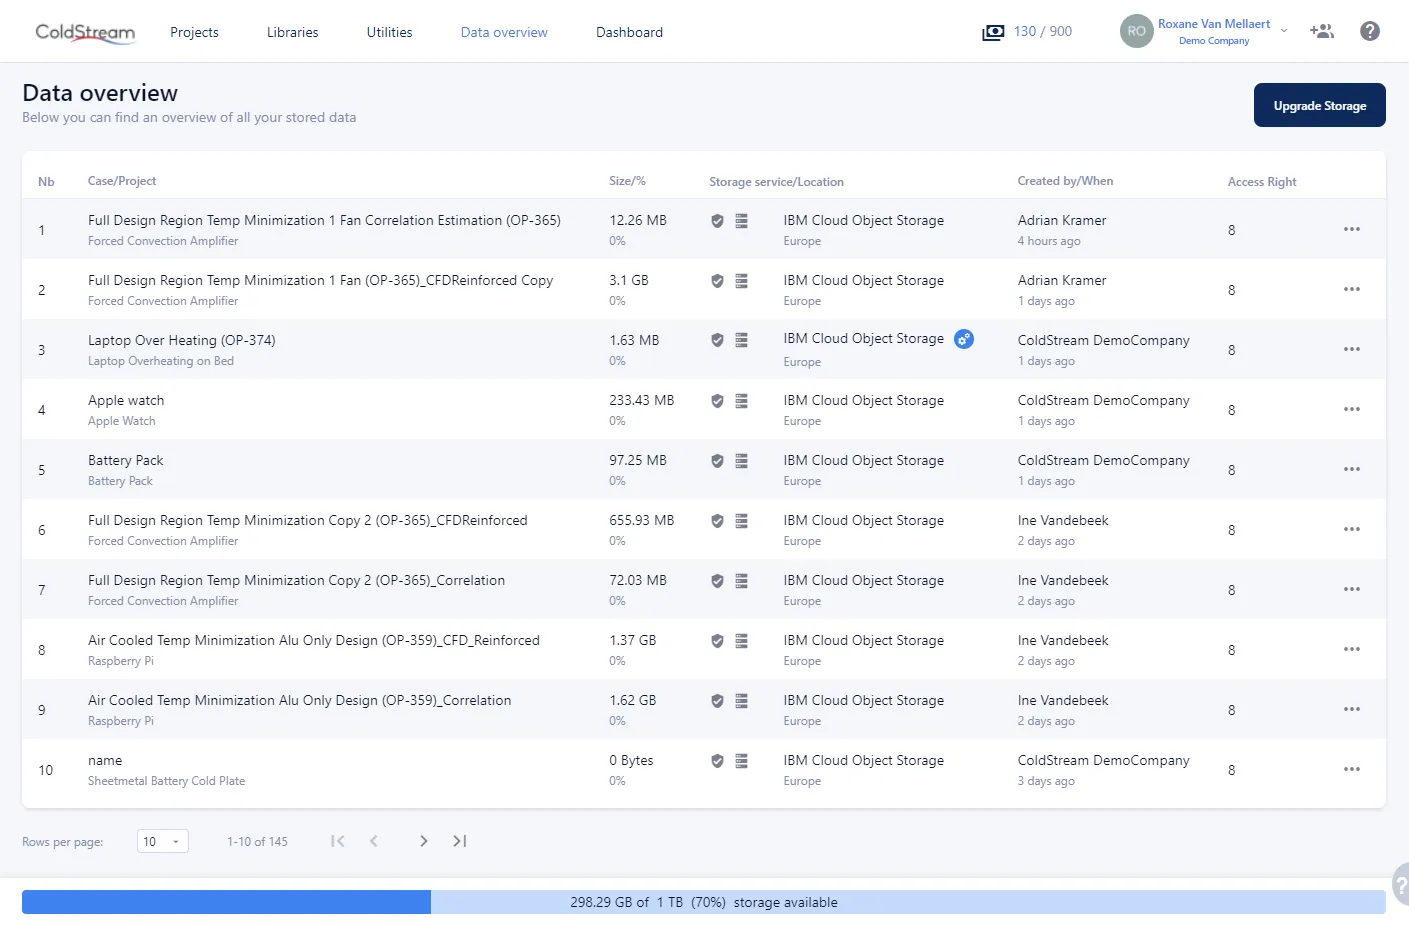This screenshot has height=925, width=1409.
Task: Open the Rows per page dropdown
Action: click(162, 842)
